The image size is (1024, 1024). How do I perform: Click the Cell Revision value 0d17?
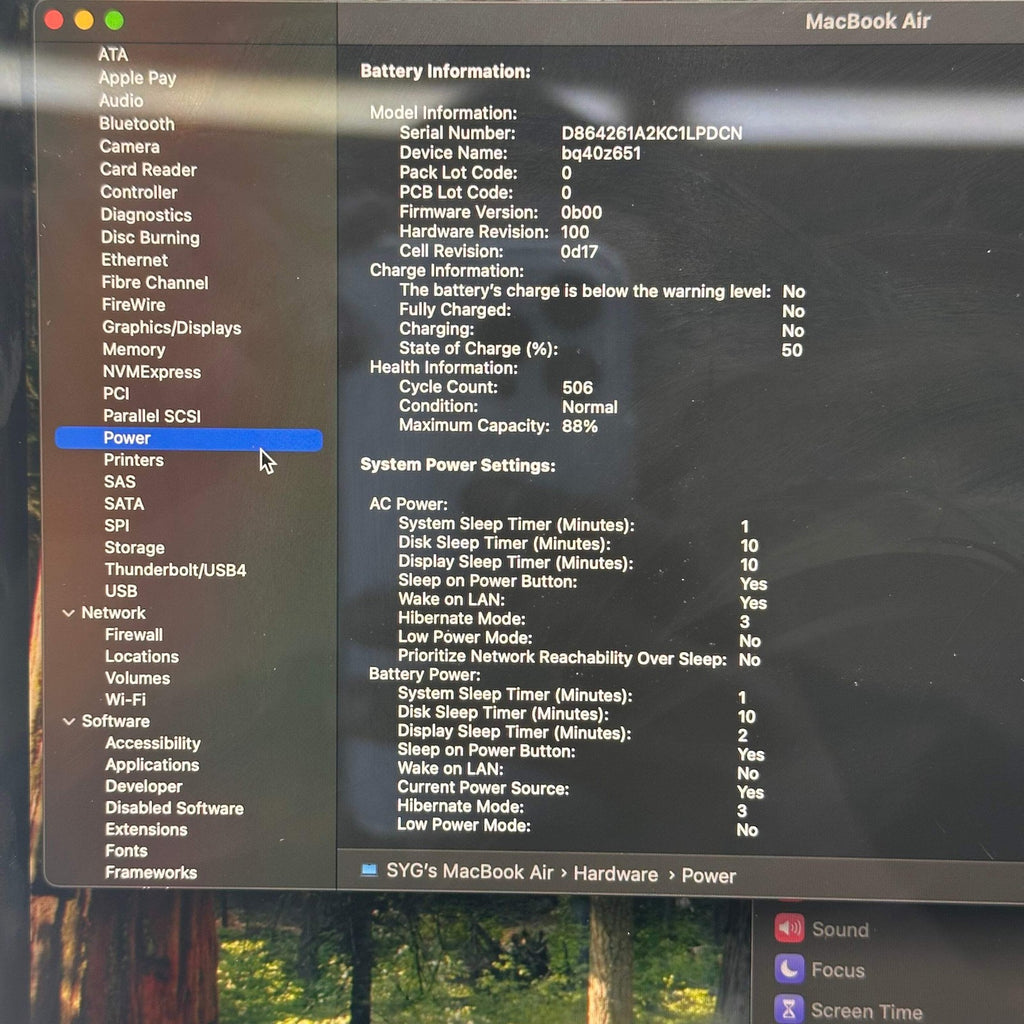pos(579,251)
